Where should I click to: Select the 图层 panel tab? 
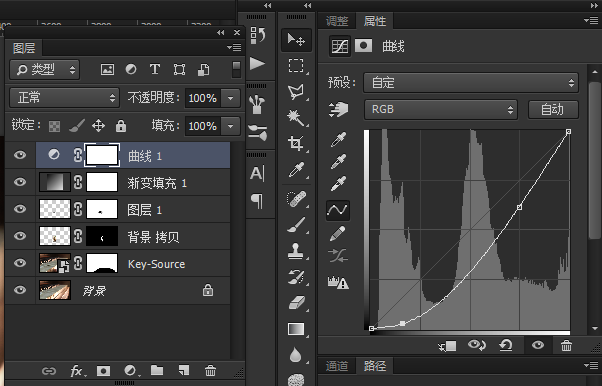coord(24,48)
